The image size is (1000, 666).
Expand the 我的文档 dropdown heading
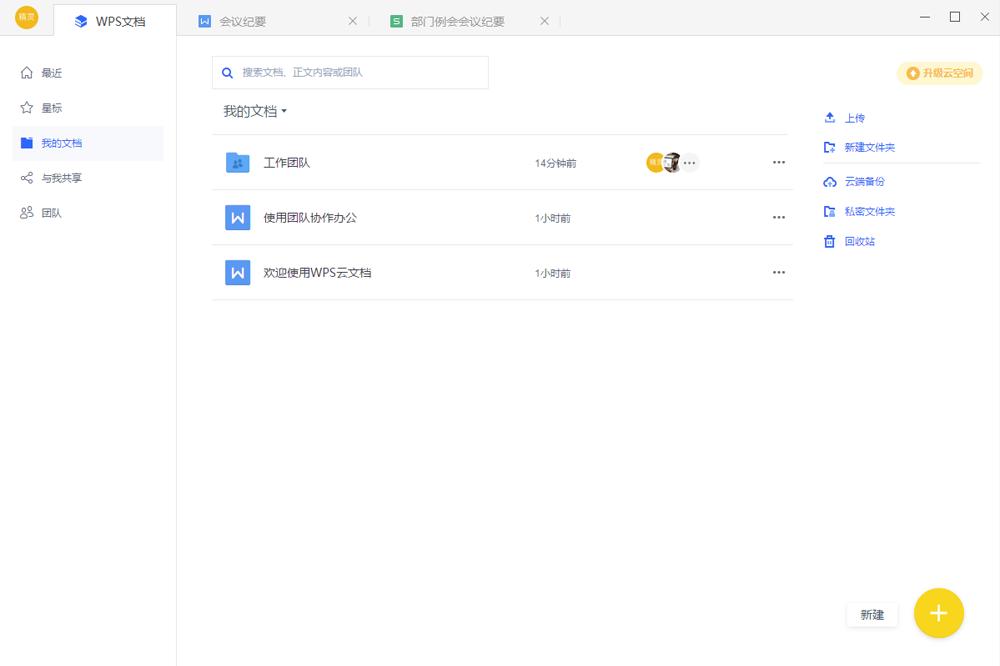click(255, 111)
